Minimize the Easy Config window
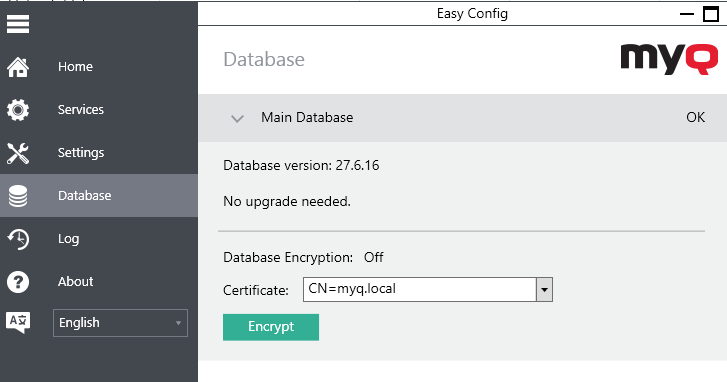 pyautogui.click(x=687, y=14)
